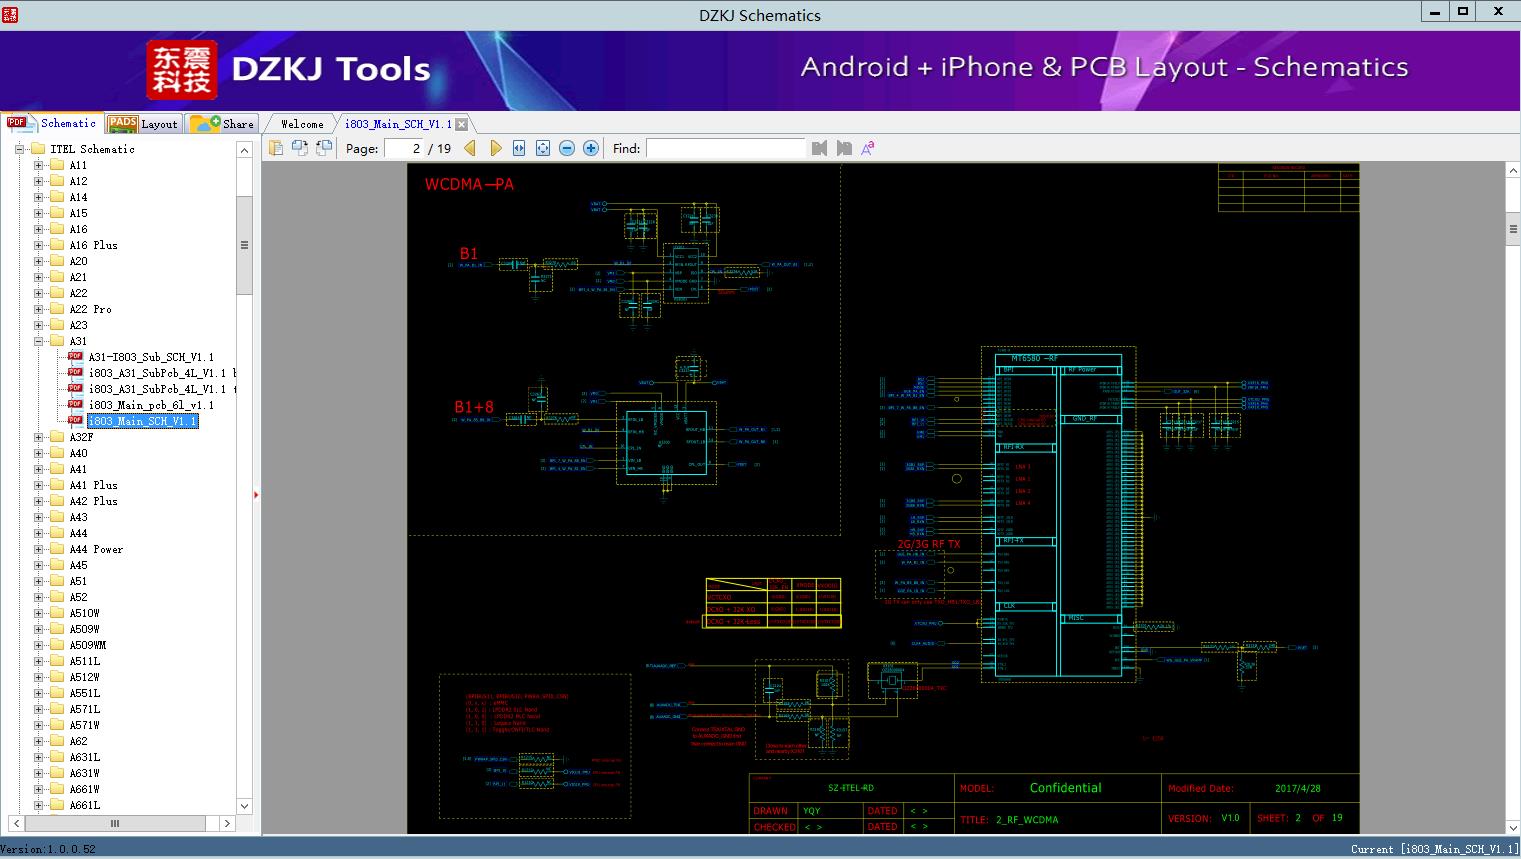Collapse the A31 folder

(x=39, y=341)
